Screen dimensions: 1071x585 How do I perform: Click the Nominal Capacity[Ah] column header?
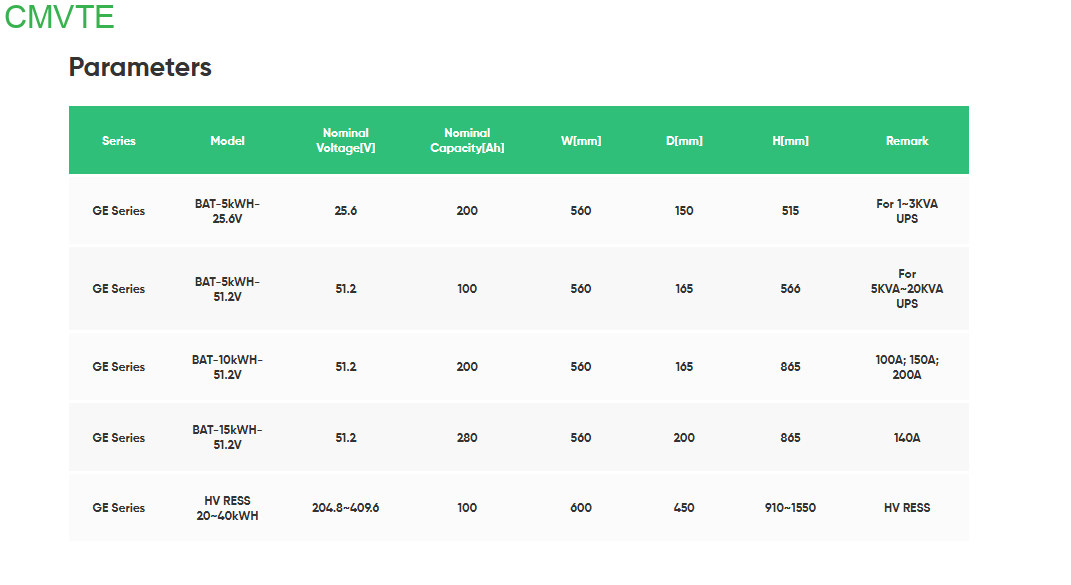(467, 140)
